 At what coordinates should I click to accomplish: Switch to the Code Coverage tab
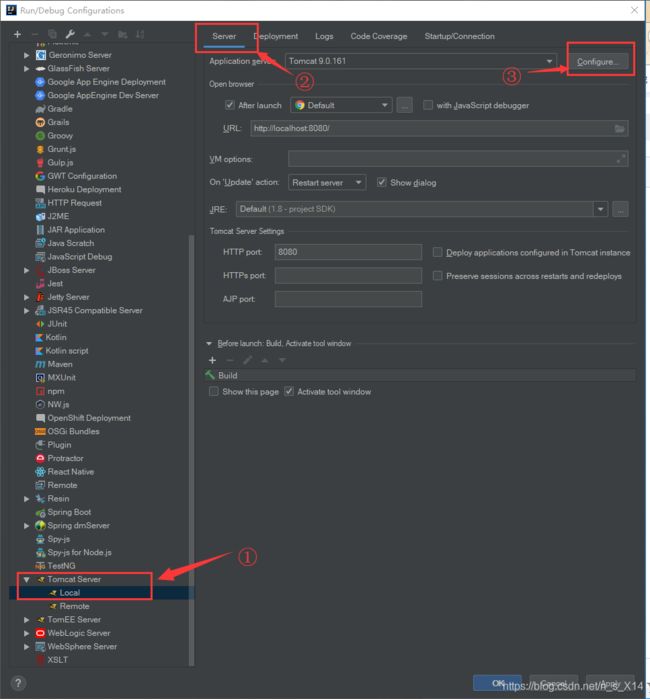379,37
